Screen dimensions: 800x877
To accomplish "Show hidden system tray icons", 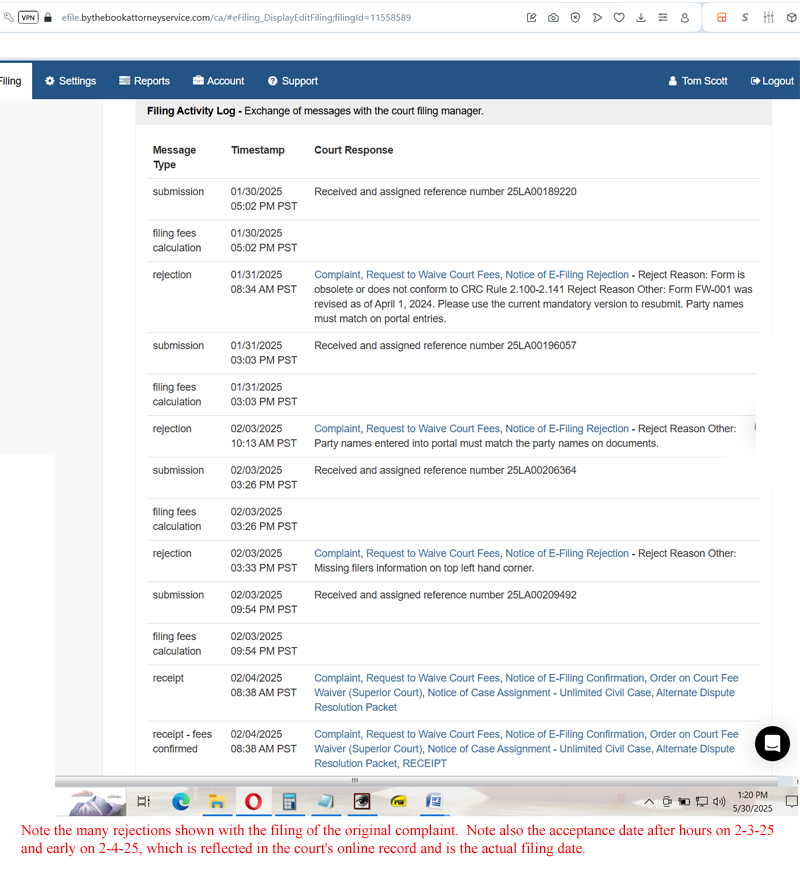I will tap(649, 801).
